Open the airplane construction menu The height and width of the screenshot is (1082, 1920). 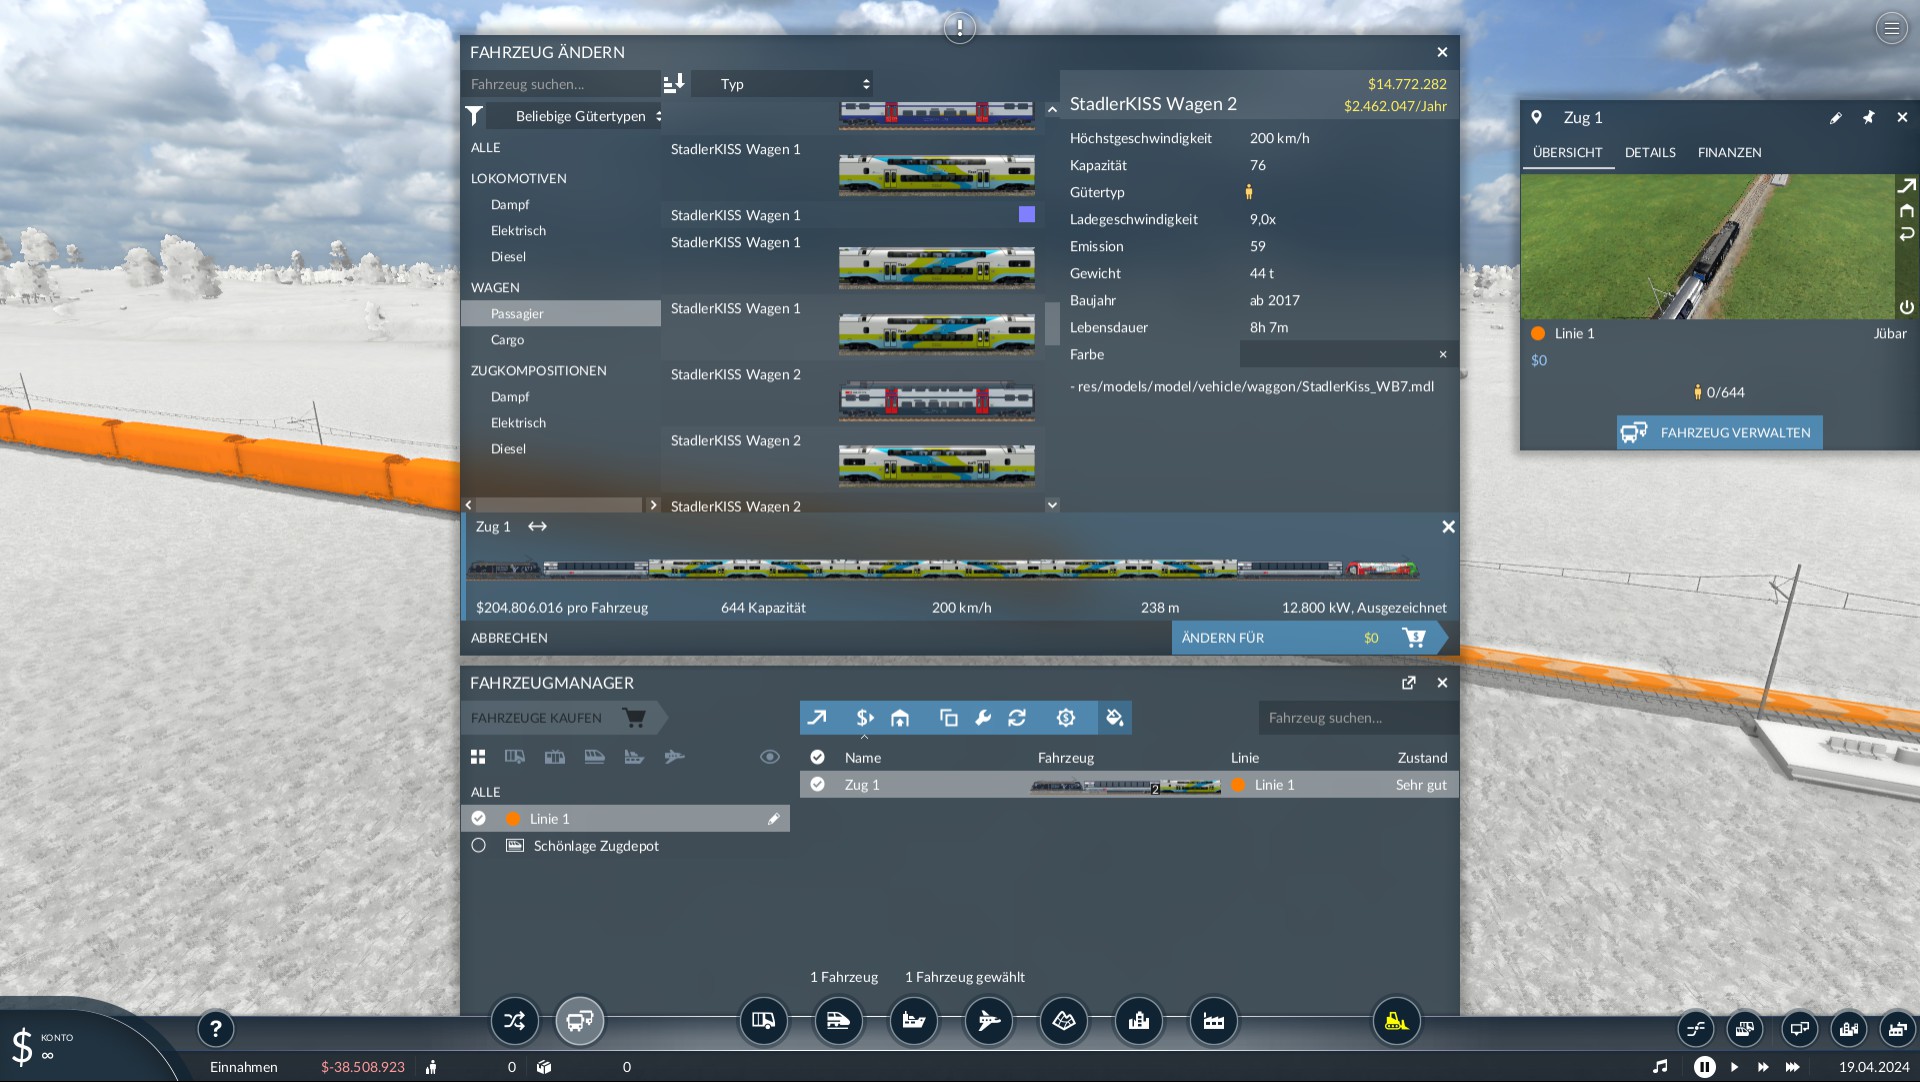click(989, 1021)
